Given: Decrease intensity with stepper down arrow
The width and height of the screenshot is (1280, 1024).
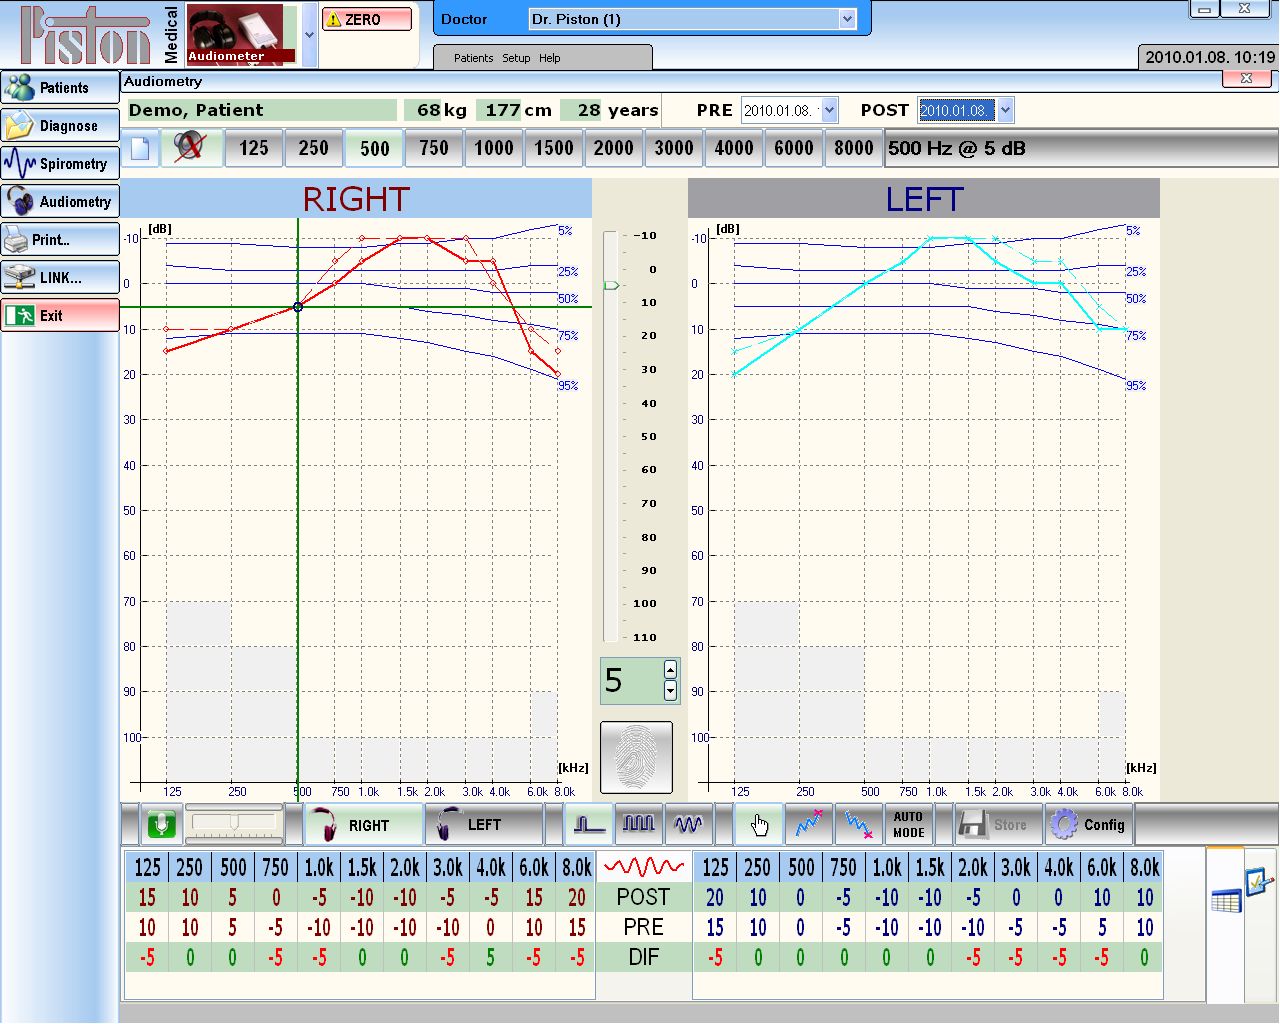Looking at the screenshot, I should pos(670,690).
